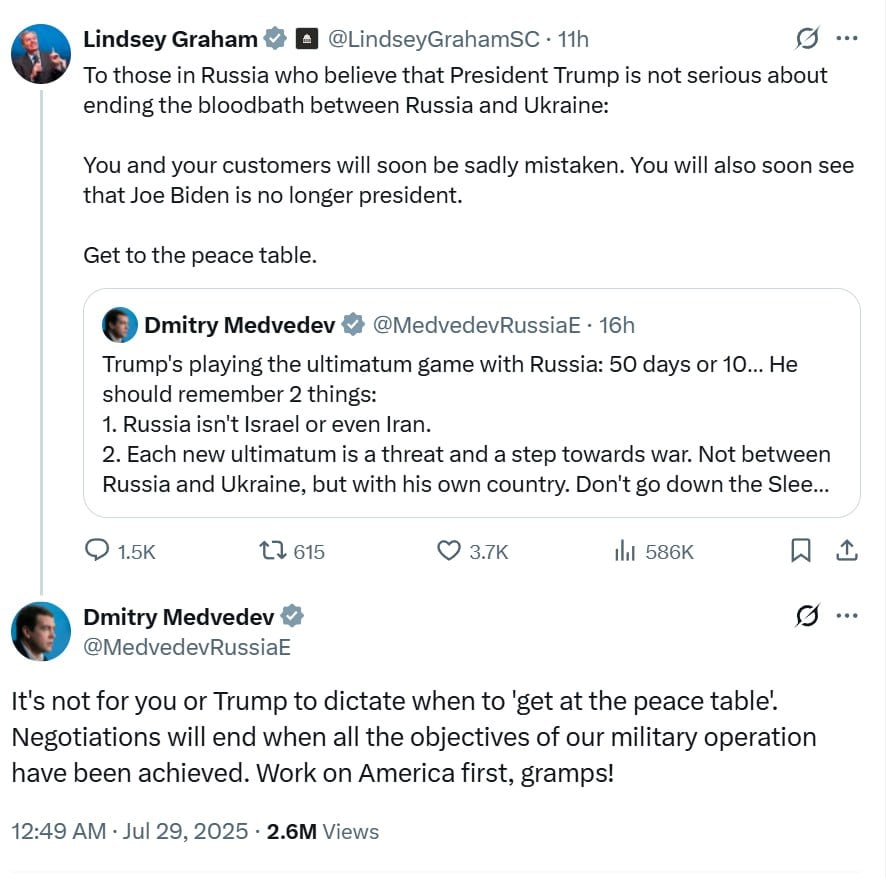The width and height of the screenshot is (895, 878).
Task: Click the @LindseyGrahamSC handle
Action: click(434, 39)
